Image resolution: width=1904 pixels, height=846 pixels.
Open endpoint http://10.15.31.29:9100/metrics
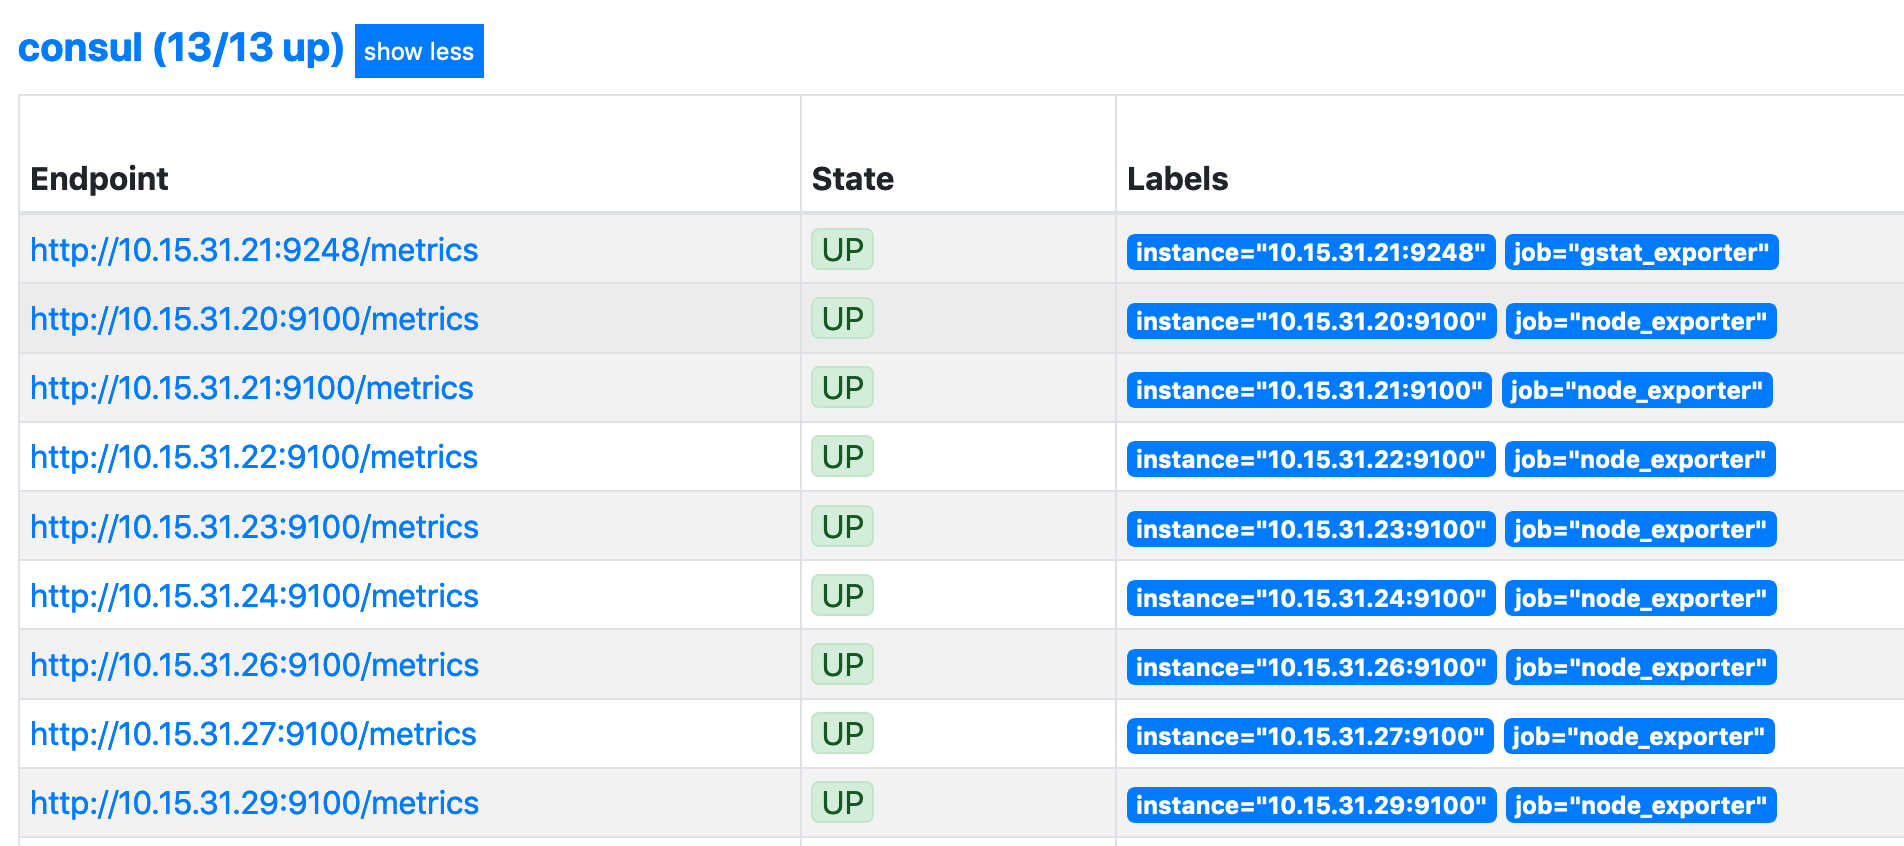(x=254, y=804)
